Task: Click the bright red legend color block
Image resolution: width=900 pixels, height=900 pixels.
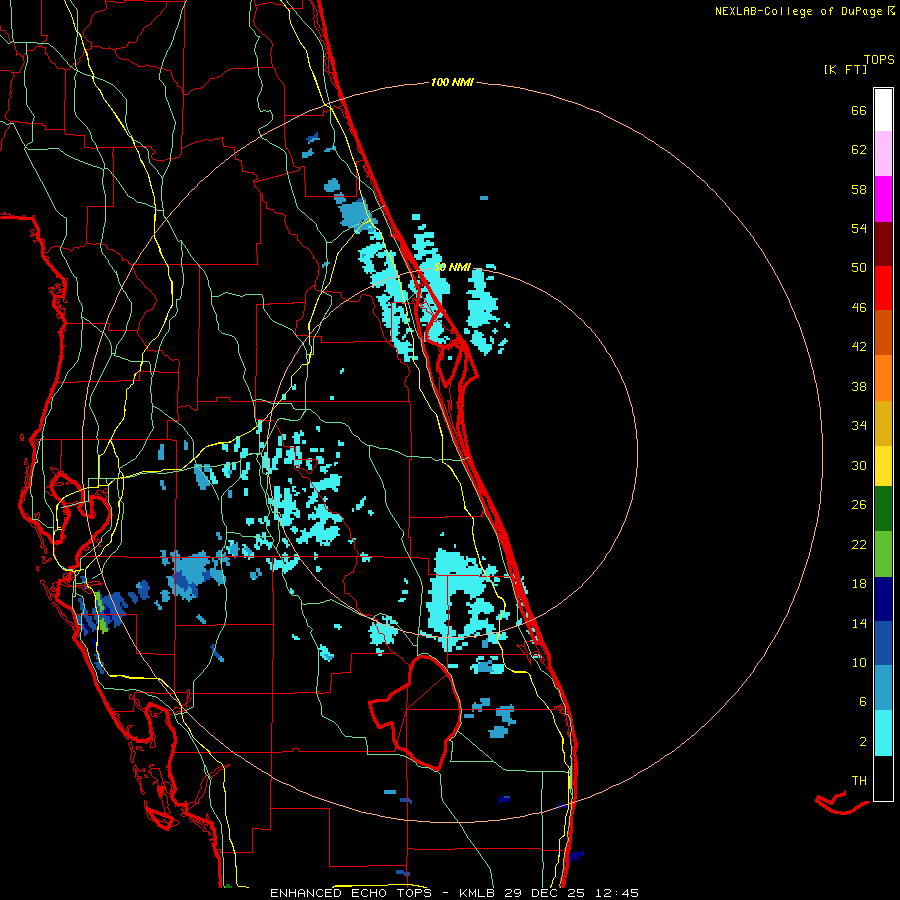Action: (x=883, y=288)
